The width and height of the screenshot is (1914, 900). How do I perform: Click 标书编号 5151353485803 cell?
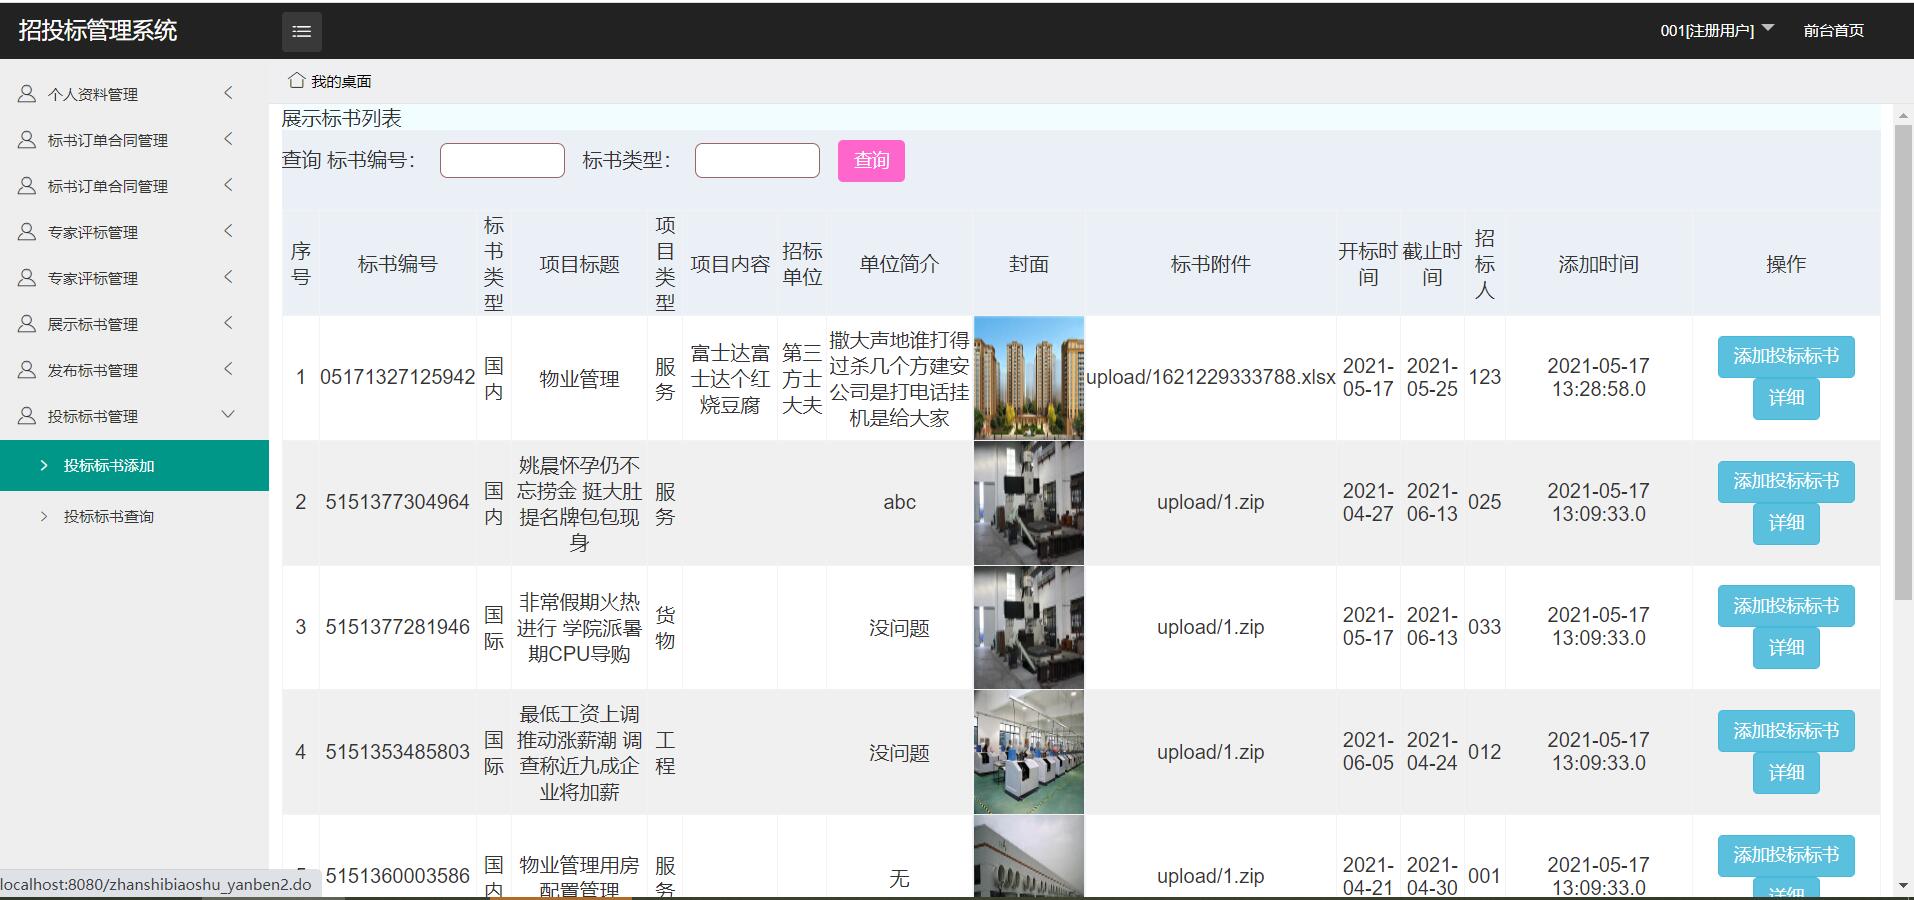pos(397,752)
